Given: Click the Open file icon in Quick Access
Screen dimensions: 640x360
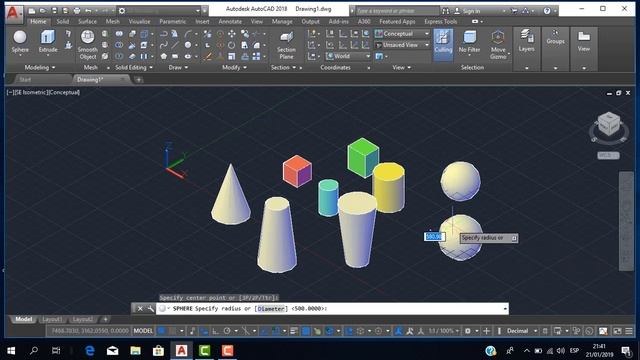Looking at the screenshot, I should click(x=43, y=11).
